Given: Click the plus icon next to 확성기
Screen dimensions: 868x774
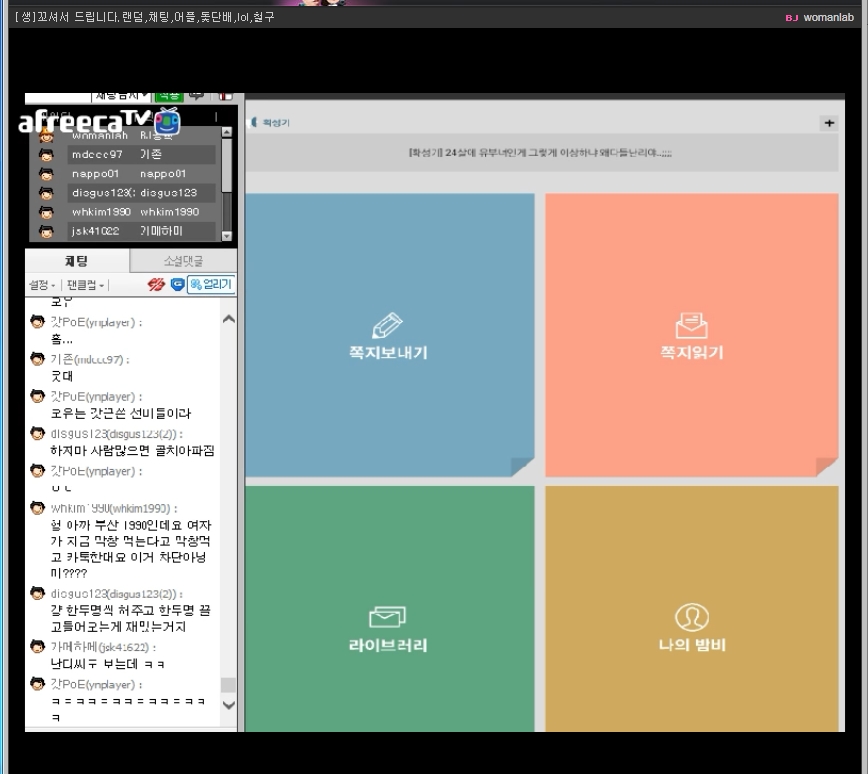Looking at the screenshot, I should pyautogui.click(x=828, y=123).
